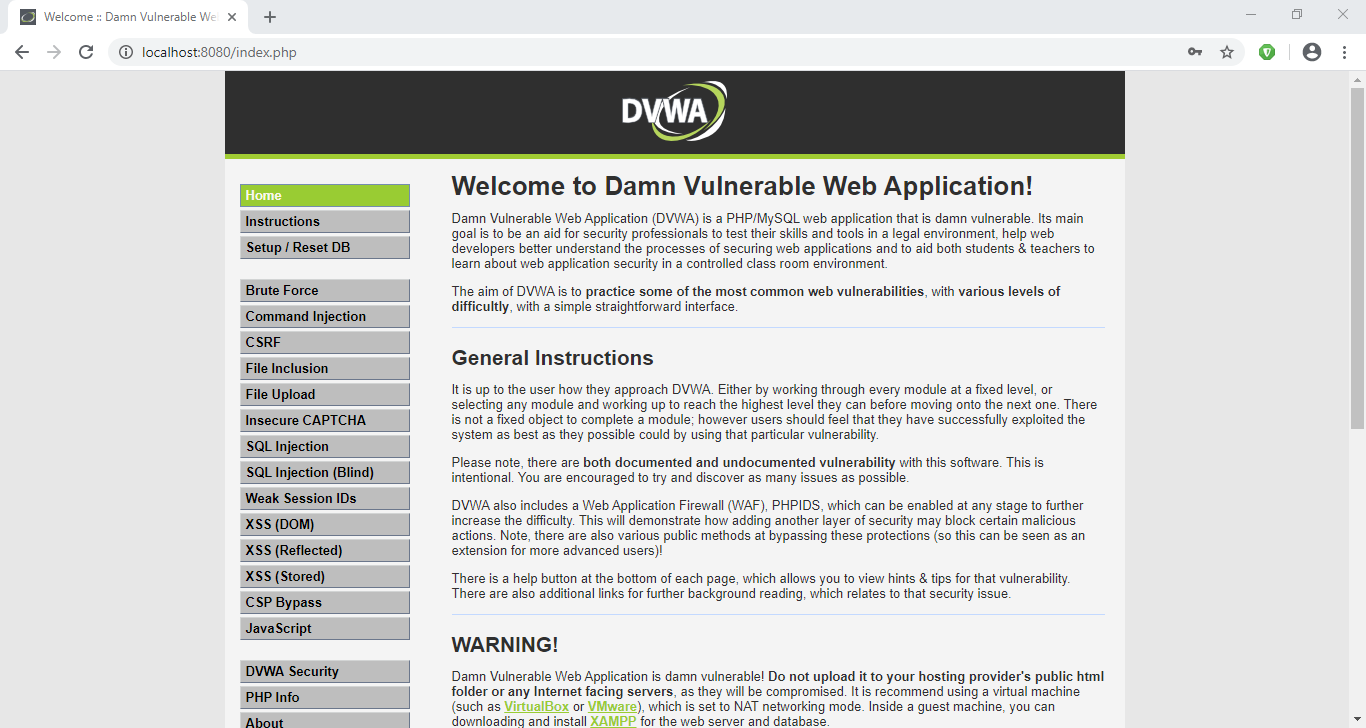Open the Chrome three-dot menu
This screenshot has width=1366, height=728.
[x=1344, y=52]
